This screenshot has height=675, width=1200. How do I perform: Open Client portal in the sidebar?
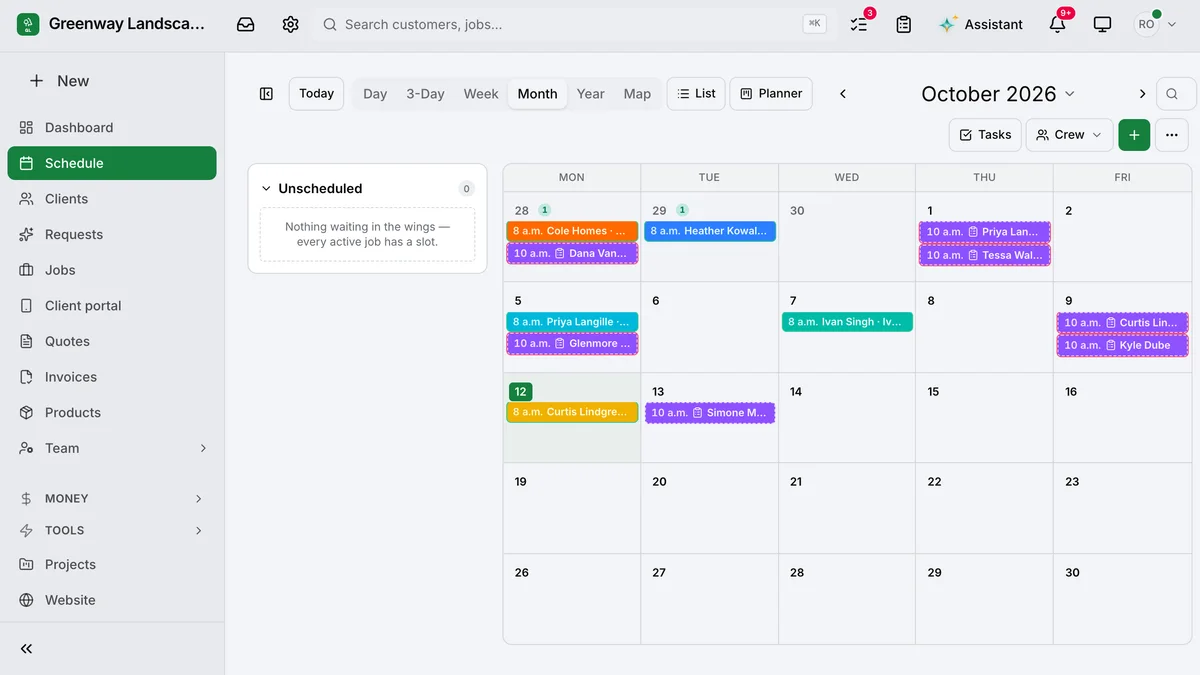[x=112, y=306]
